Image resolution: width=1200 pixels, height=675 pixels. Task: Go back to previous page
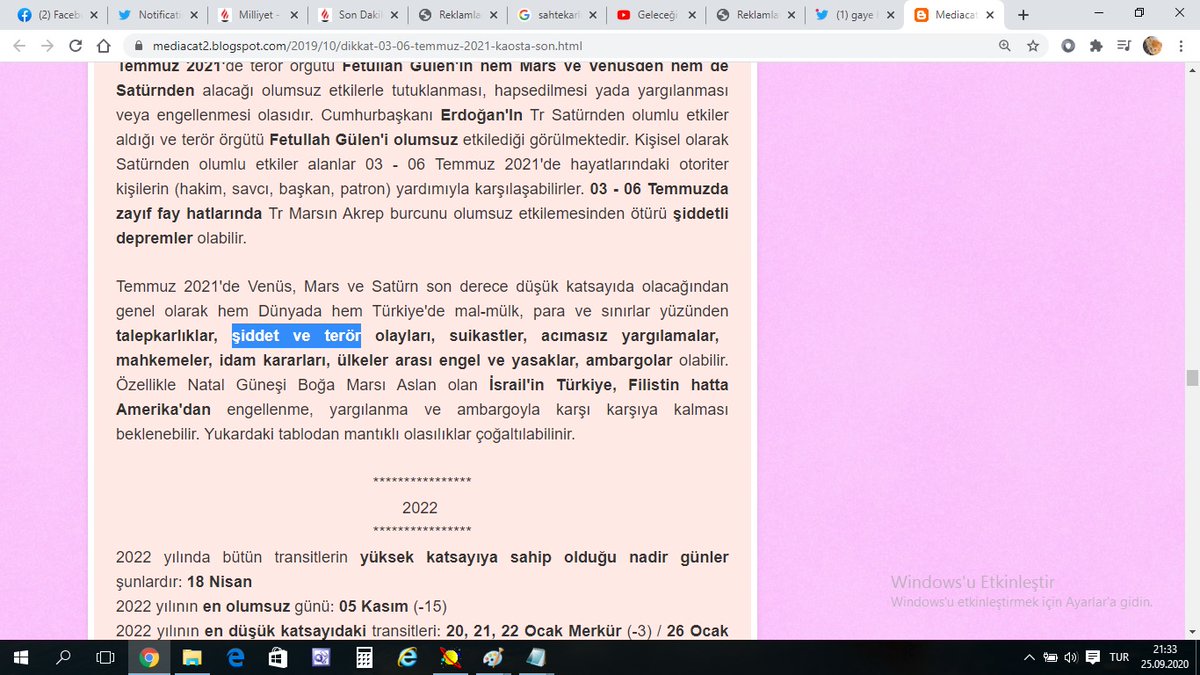point(20,46)
